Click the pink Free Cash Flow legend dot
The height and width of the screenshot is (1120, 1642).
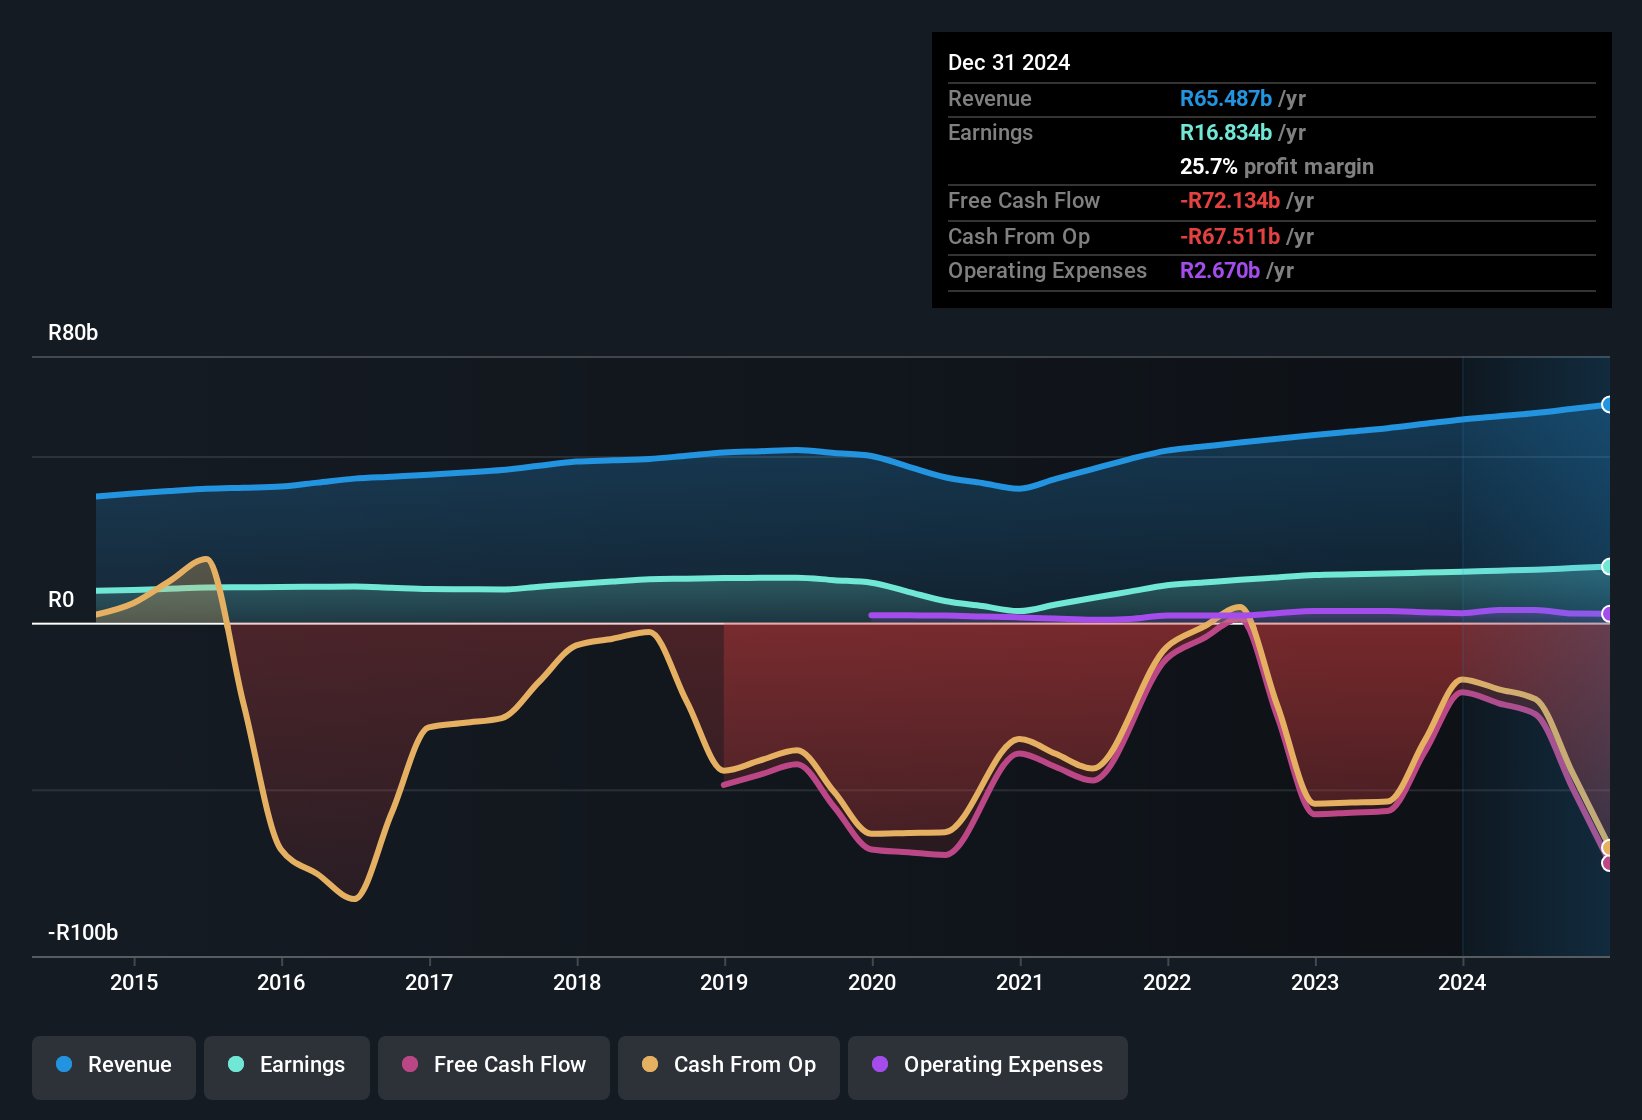pos(408,1065)
